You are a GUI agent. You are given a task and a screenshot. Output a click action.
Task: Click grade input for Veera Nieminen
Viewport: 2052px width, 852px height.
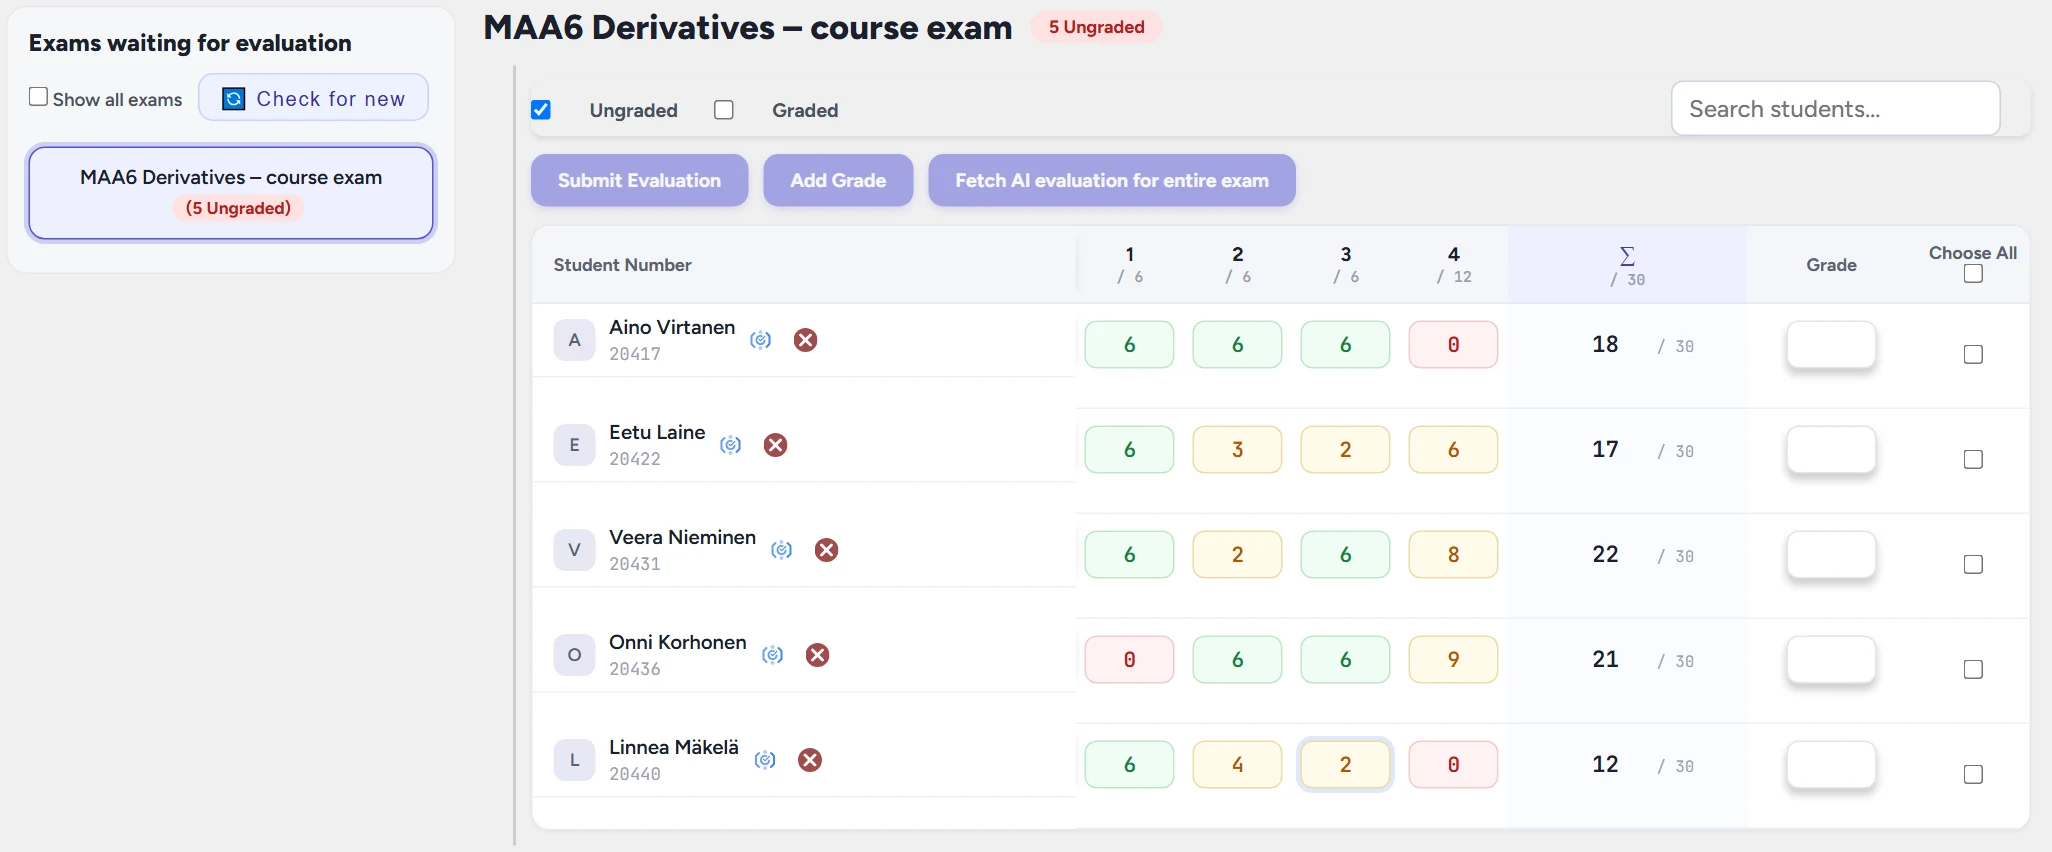pyautogui.click(x=1831, y=555)
